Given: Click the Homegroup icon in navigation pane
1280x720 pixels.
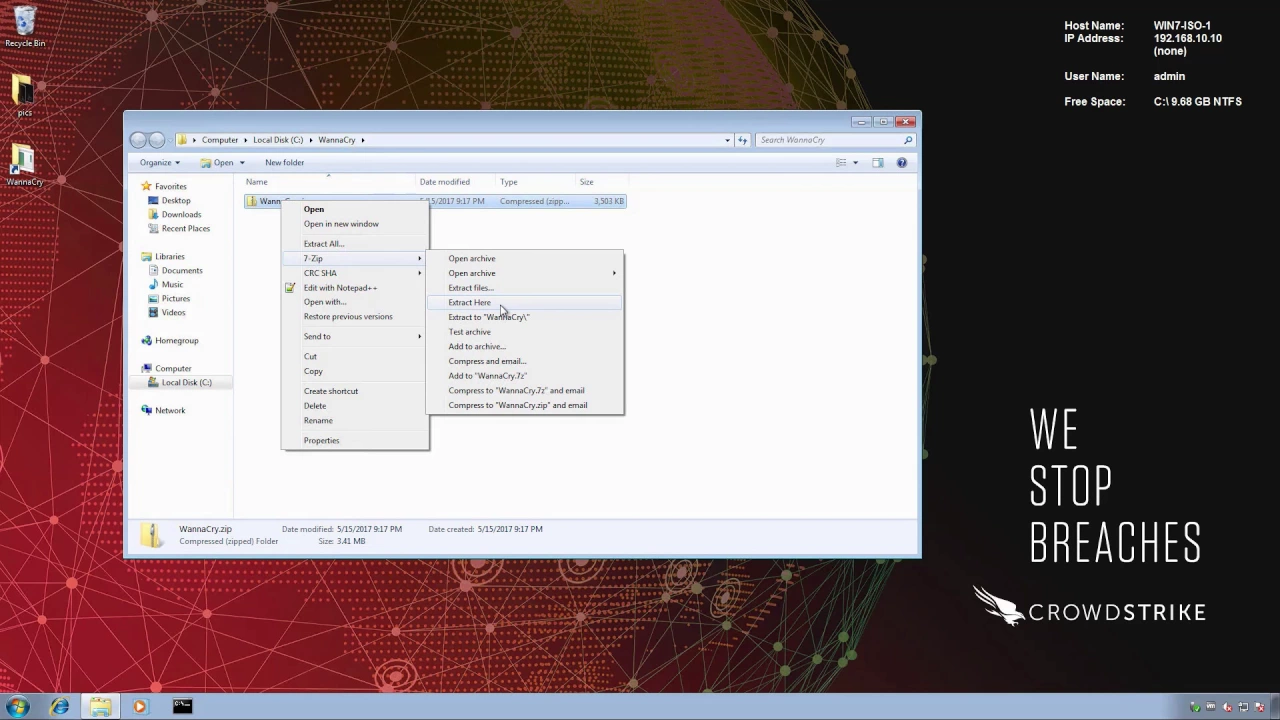Looking at the screenshot, I should tap(147, 340).
